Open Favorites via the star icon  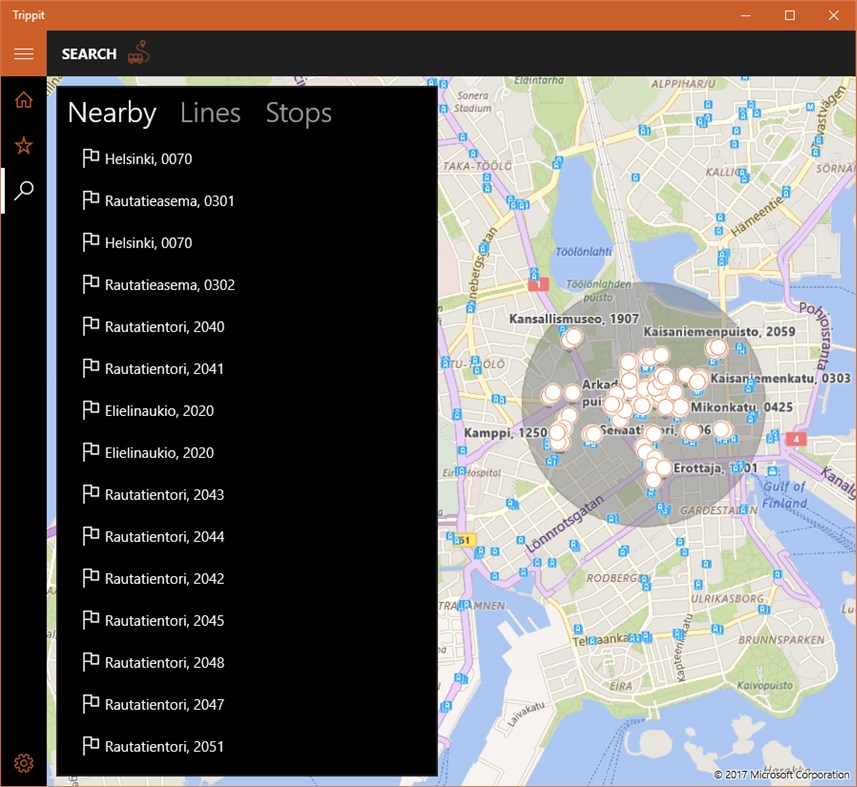coord(23,145)
